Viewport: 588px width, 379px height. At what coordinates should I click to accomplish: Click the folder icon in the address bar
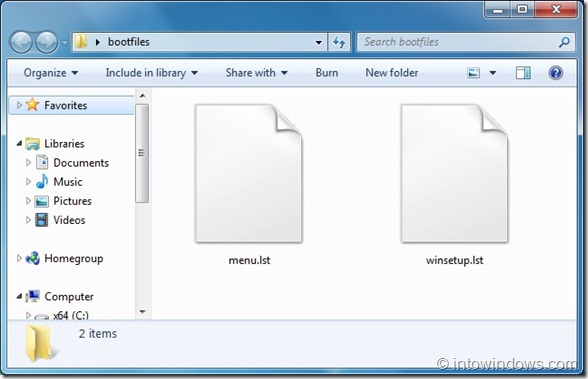(81, 42)
